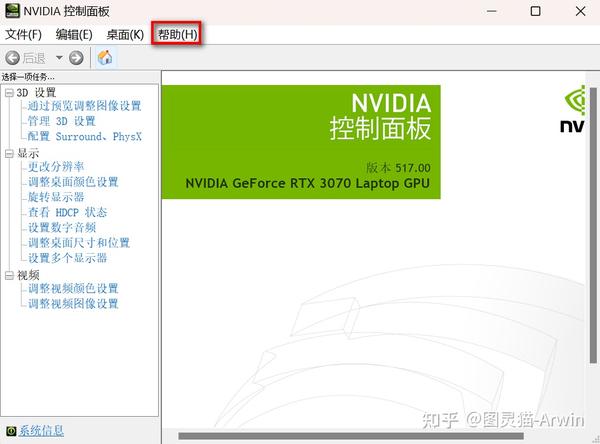Click the forward arrow icon
The image size is (600, 444).
click(x=76, y=58)
